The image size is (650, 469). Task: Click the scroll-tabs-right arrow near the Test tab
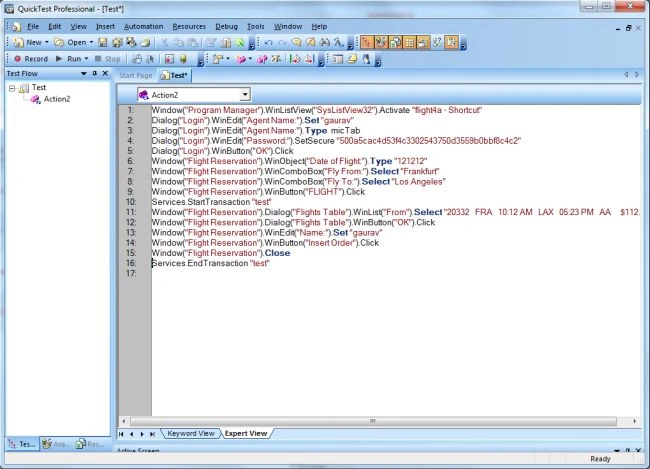coord(637,75)
